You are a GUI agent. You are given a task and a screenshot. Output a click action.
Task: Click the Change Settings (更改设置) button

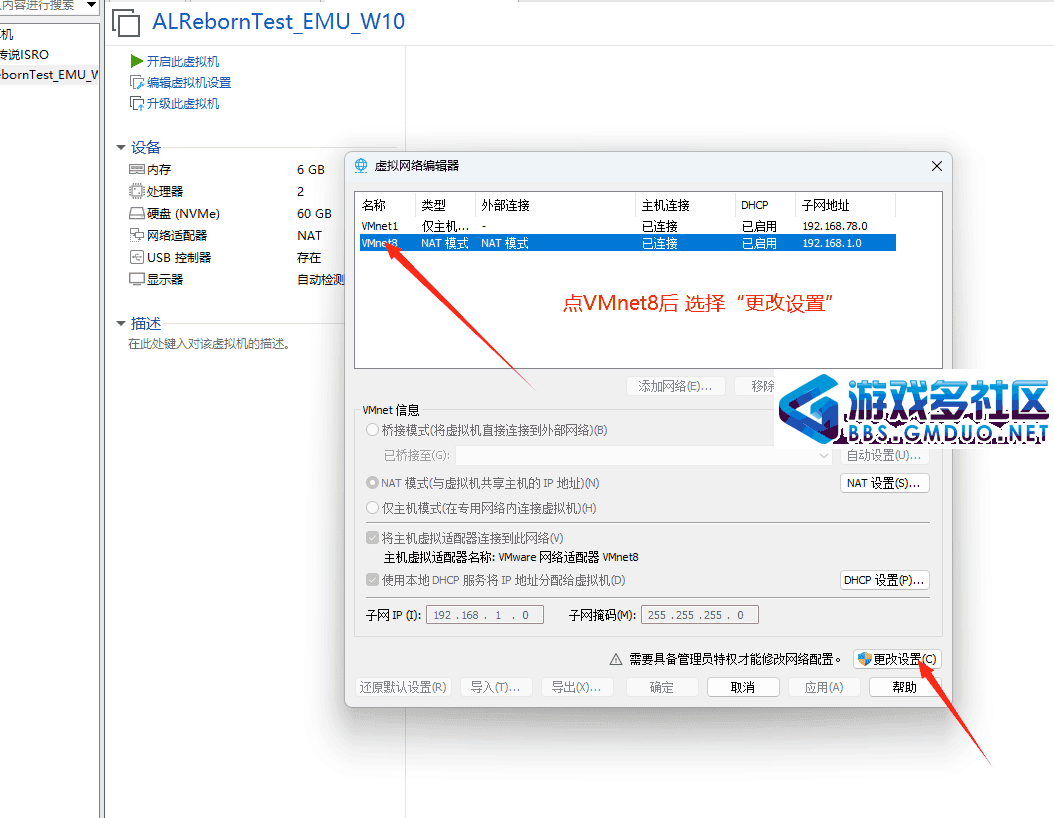coord(897,659)
